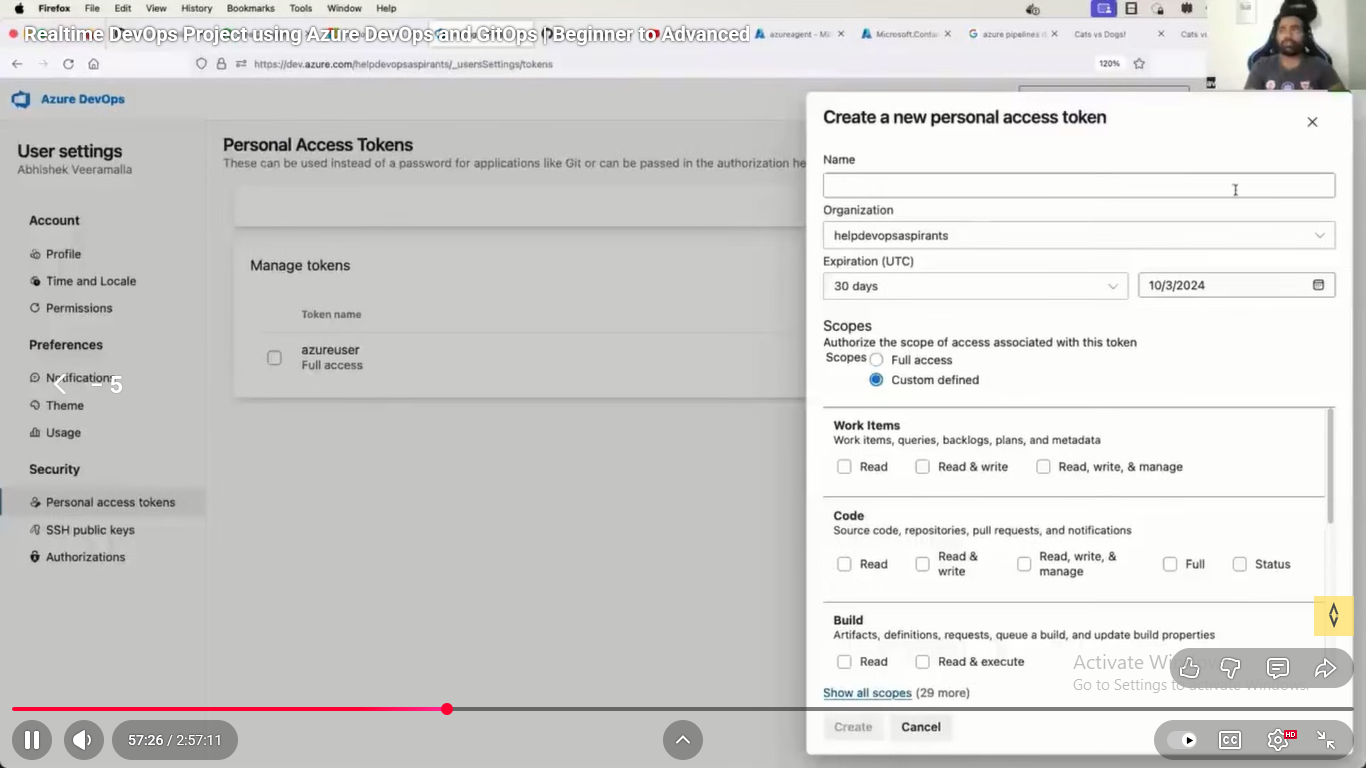The height and width of the screenshot is (768, 1366).
Task: Open SSH public keys in sidebar
Action: pyautogui.click(x=90, y=530)
